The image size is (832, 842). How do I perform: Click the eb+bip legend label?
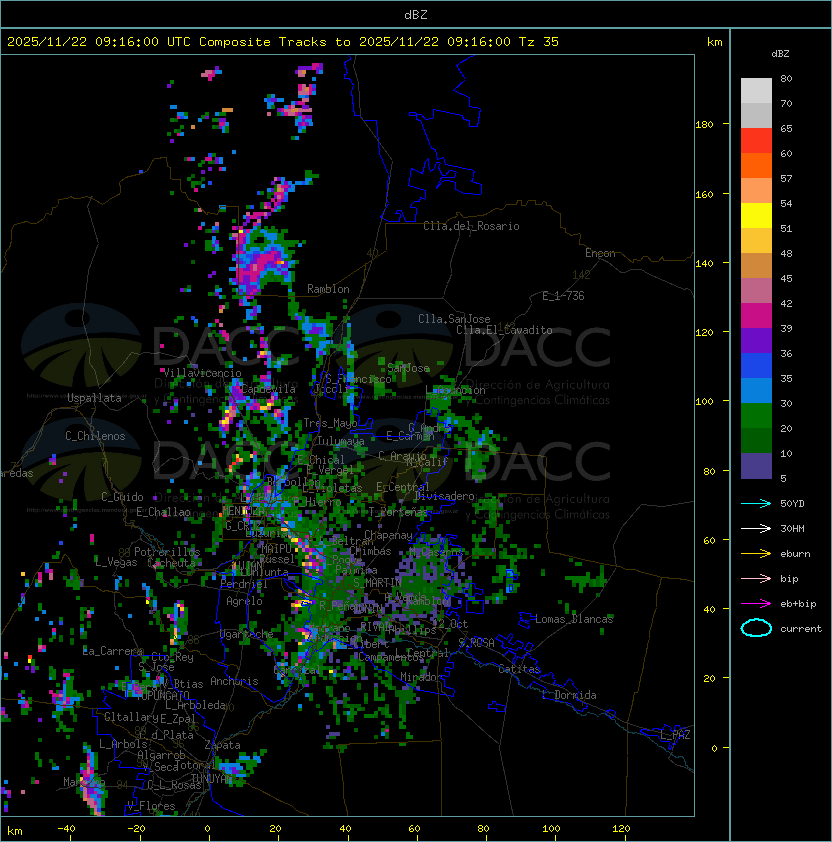[x=798, y=604]
